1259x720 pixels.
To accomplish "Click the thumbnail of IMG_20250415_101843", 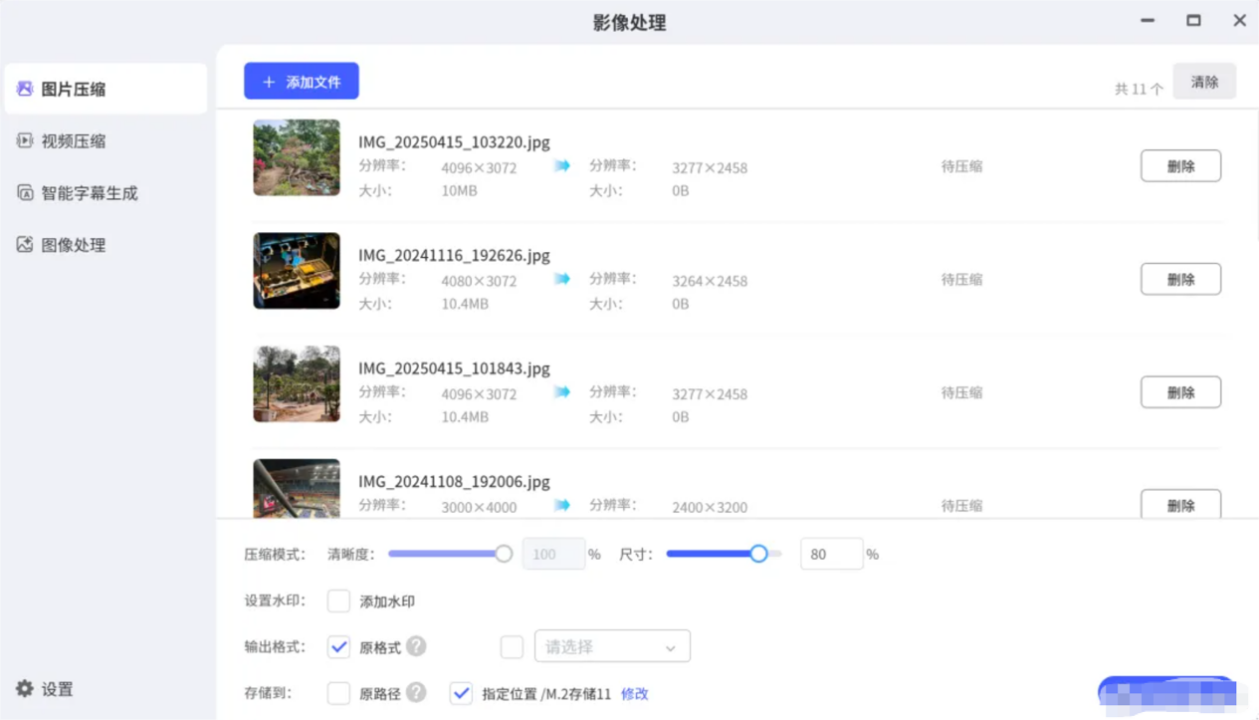I will (x=296, y=383).
